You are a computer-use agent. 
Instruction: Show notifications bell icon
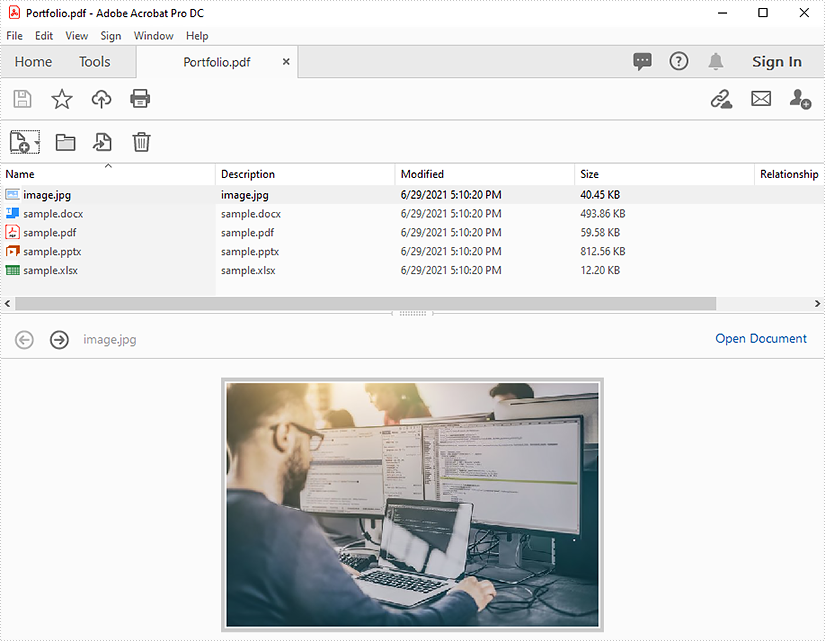(x=716, y=62)
